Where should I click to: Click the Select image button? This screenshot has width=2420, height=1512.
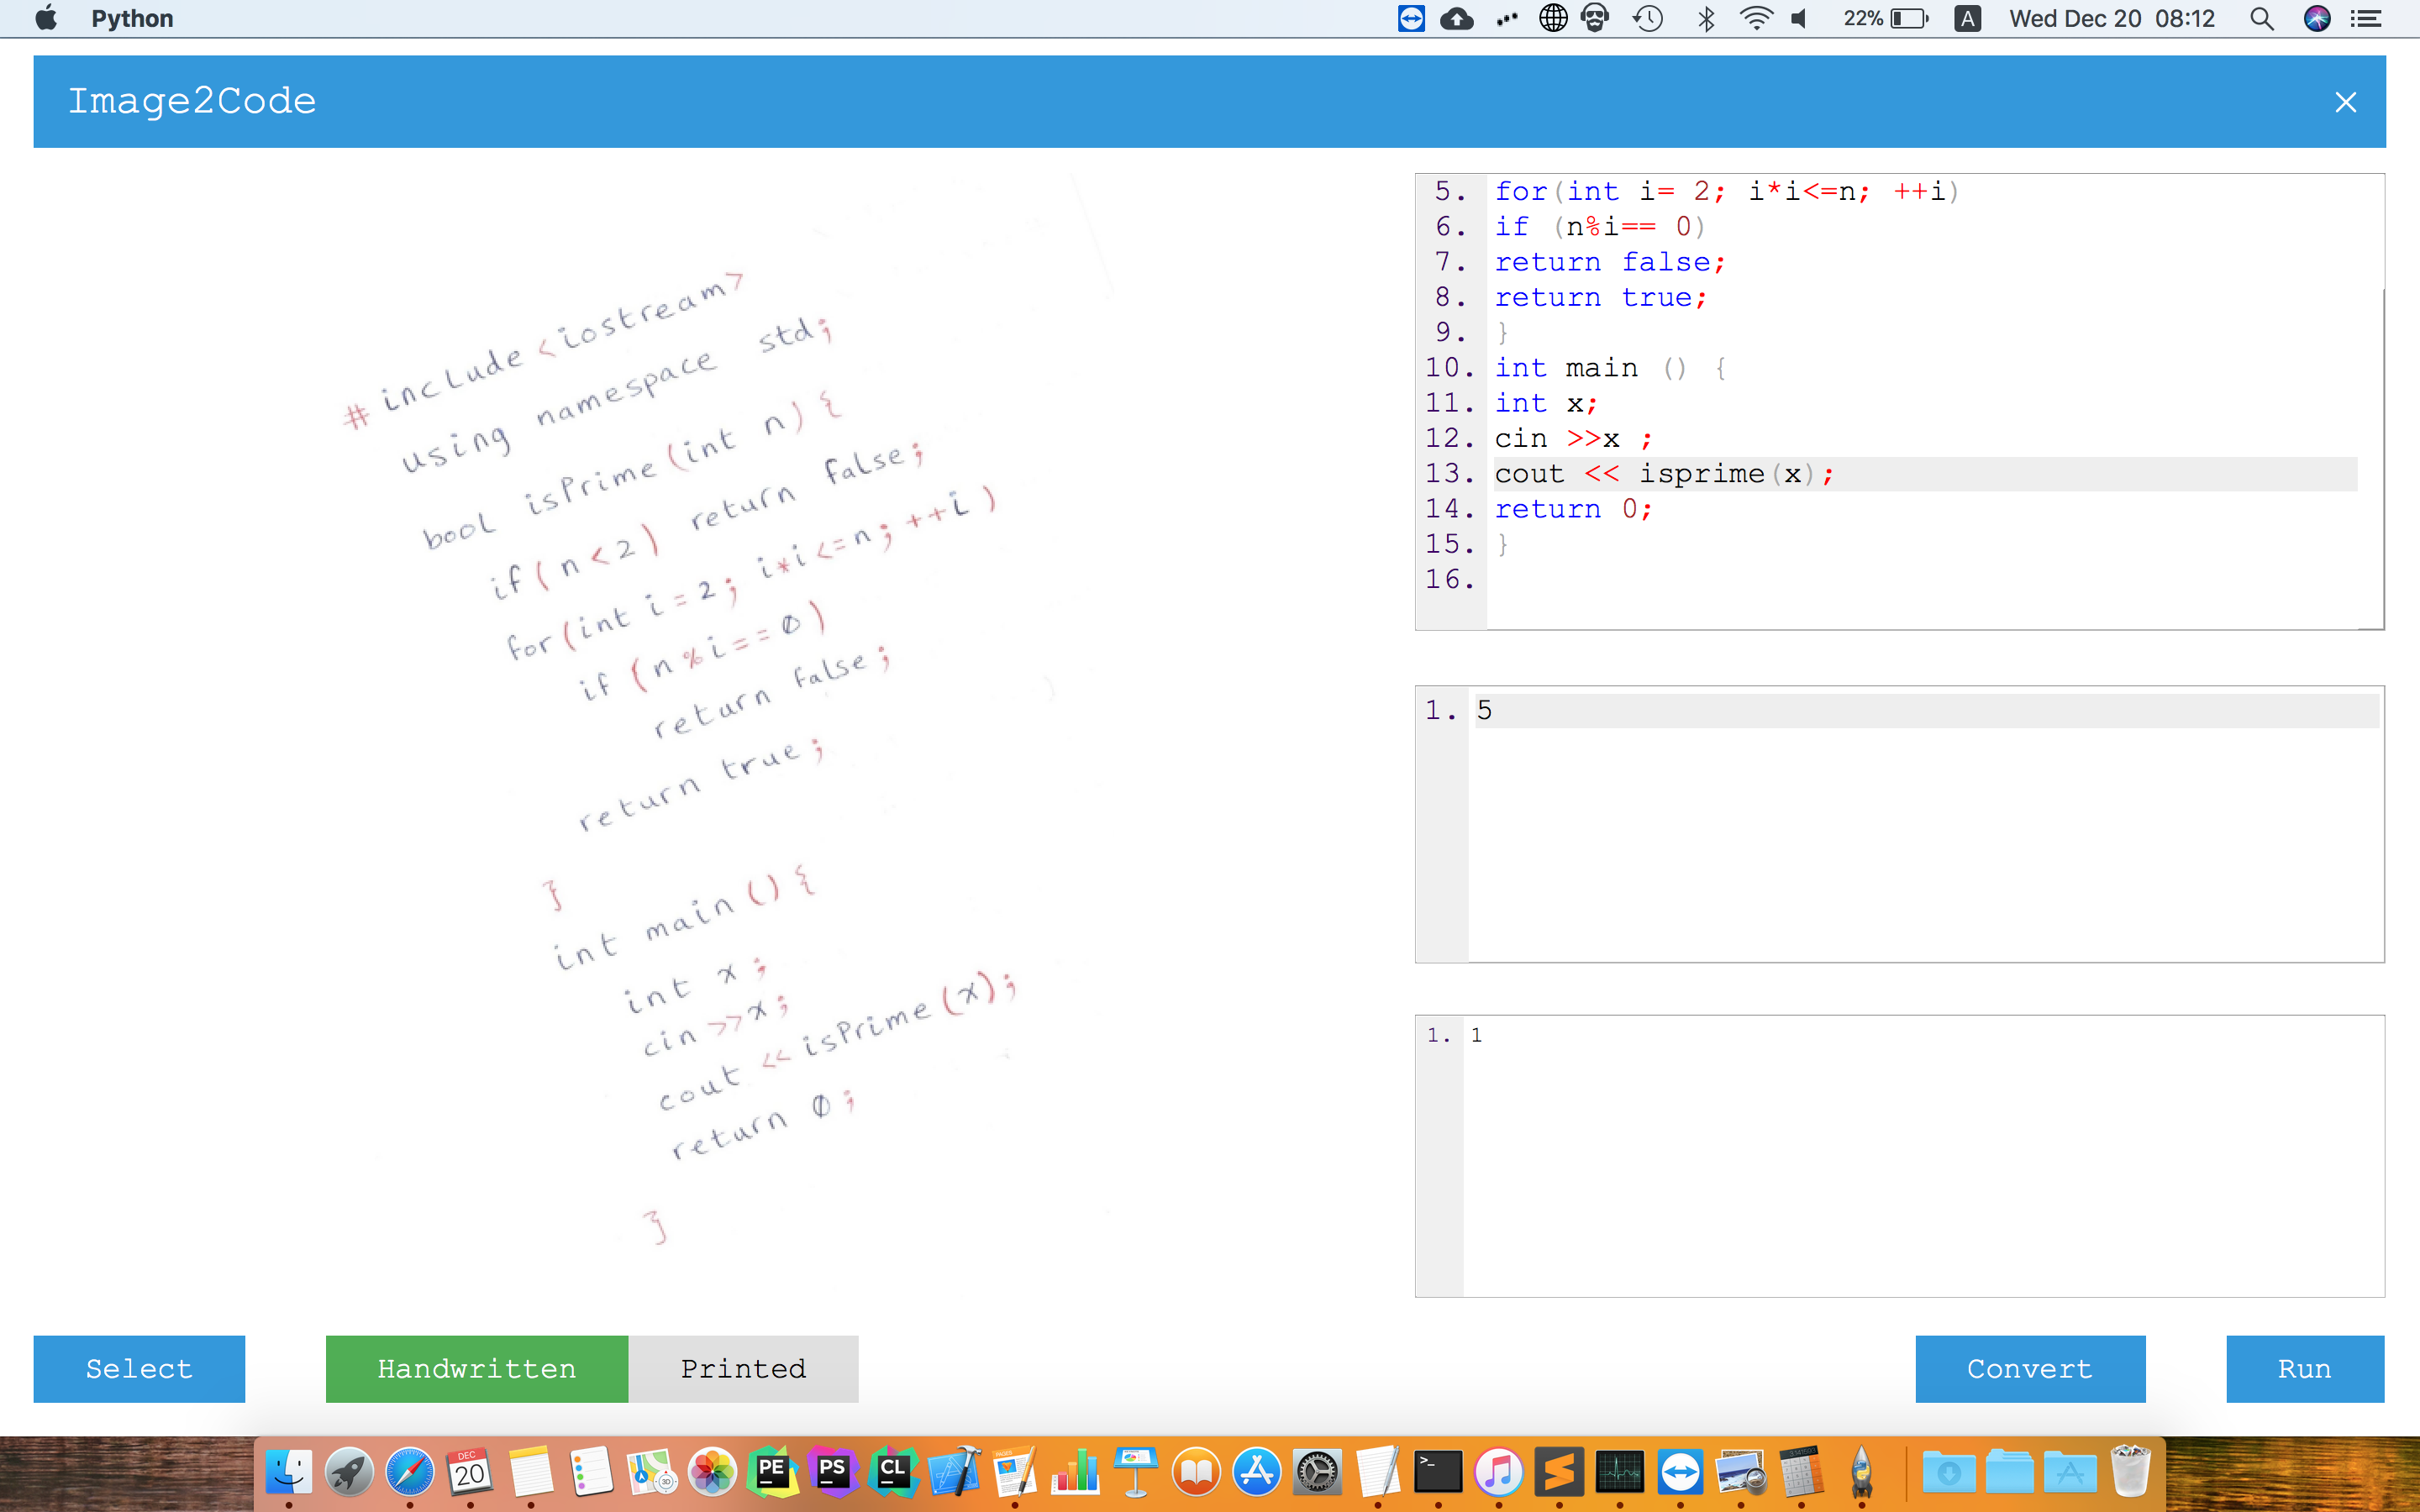pos(139,1368)
